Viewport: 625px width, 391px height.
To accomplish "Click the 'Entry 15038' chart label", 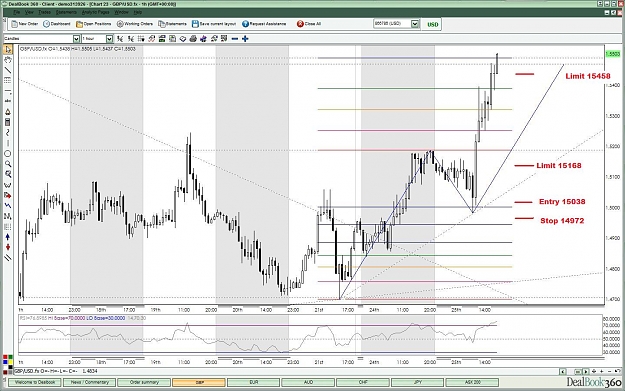I will (x=562, y=202).
